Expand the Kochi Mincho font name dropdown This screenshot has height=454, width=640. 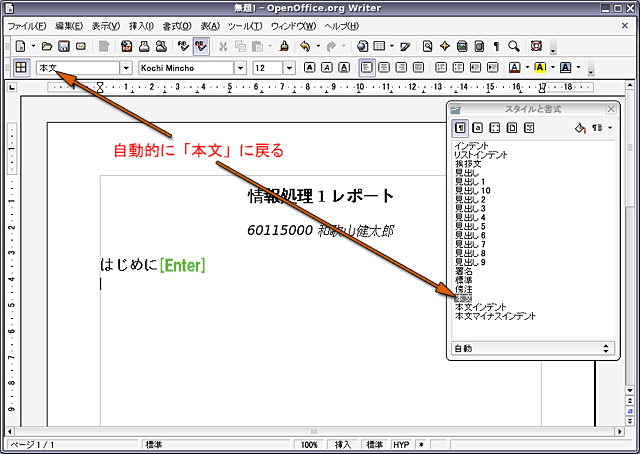click(240, 68)
